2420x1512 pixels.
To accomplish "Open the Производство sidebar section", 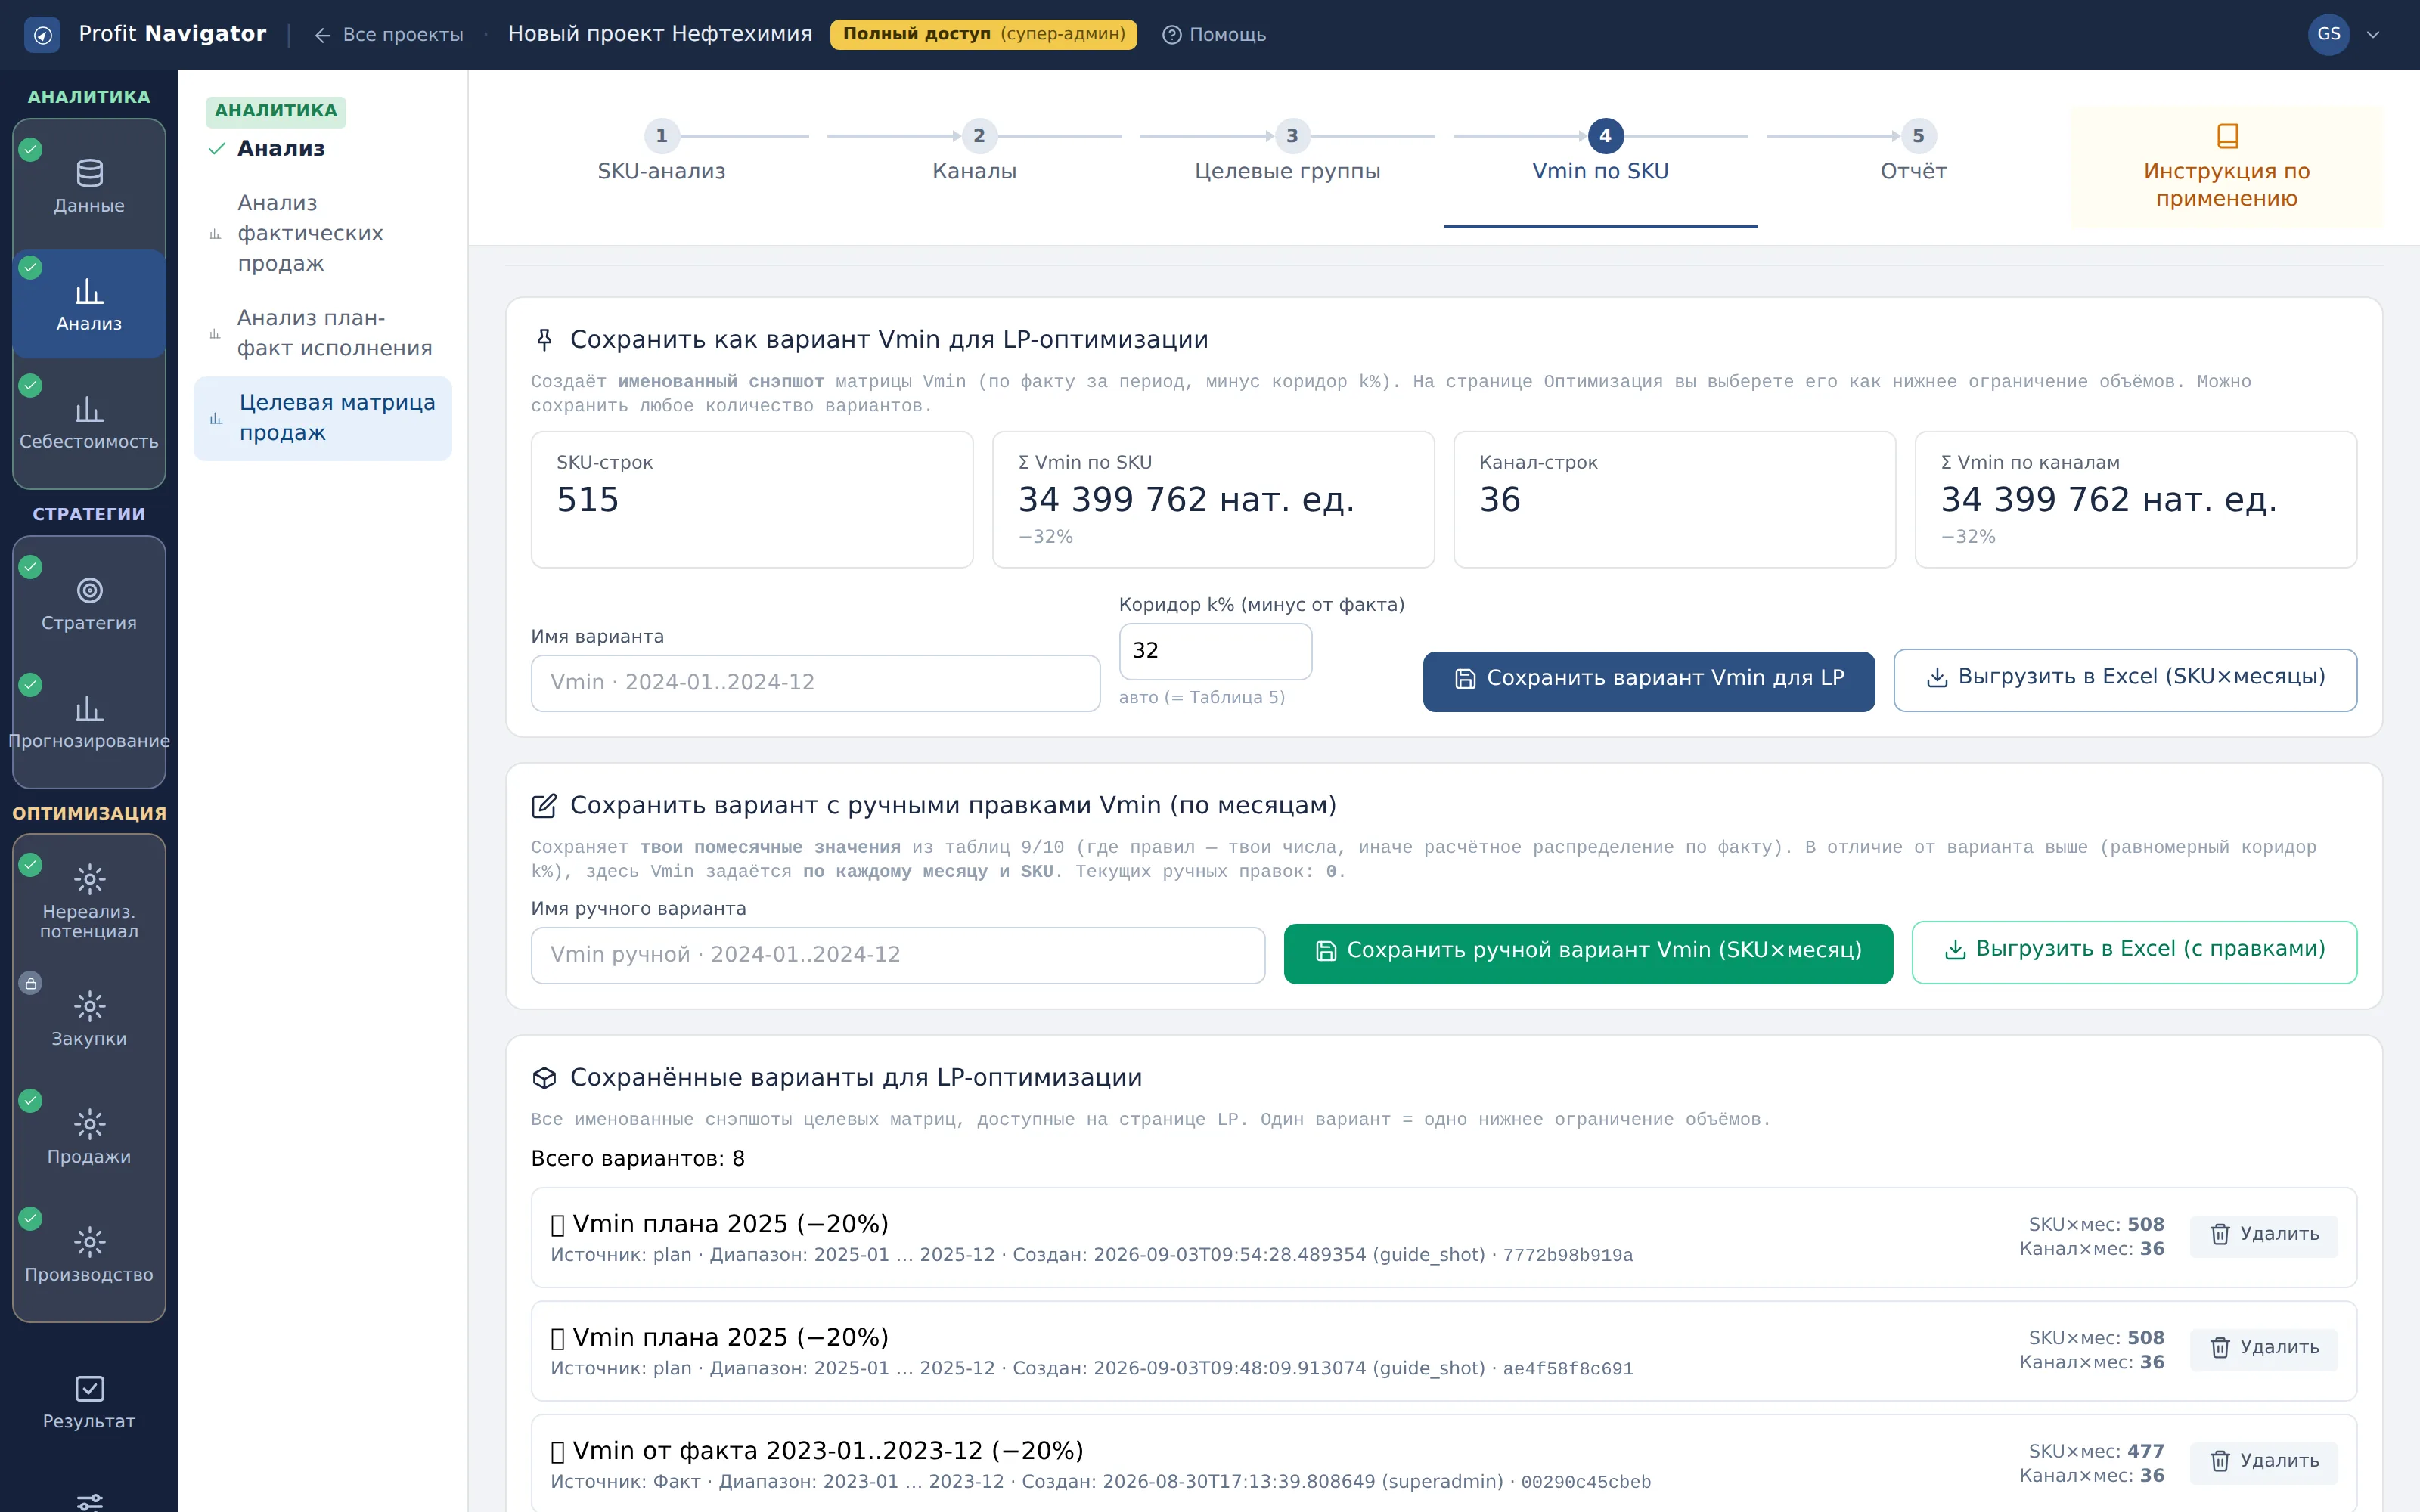I will (89, 1255).
